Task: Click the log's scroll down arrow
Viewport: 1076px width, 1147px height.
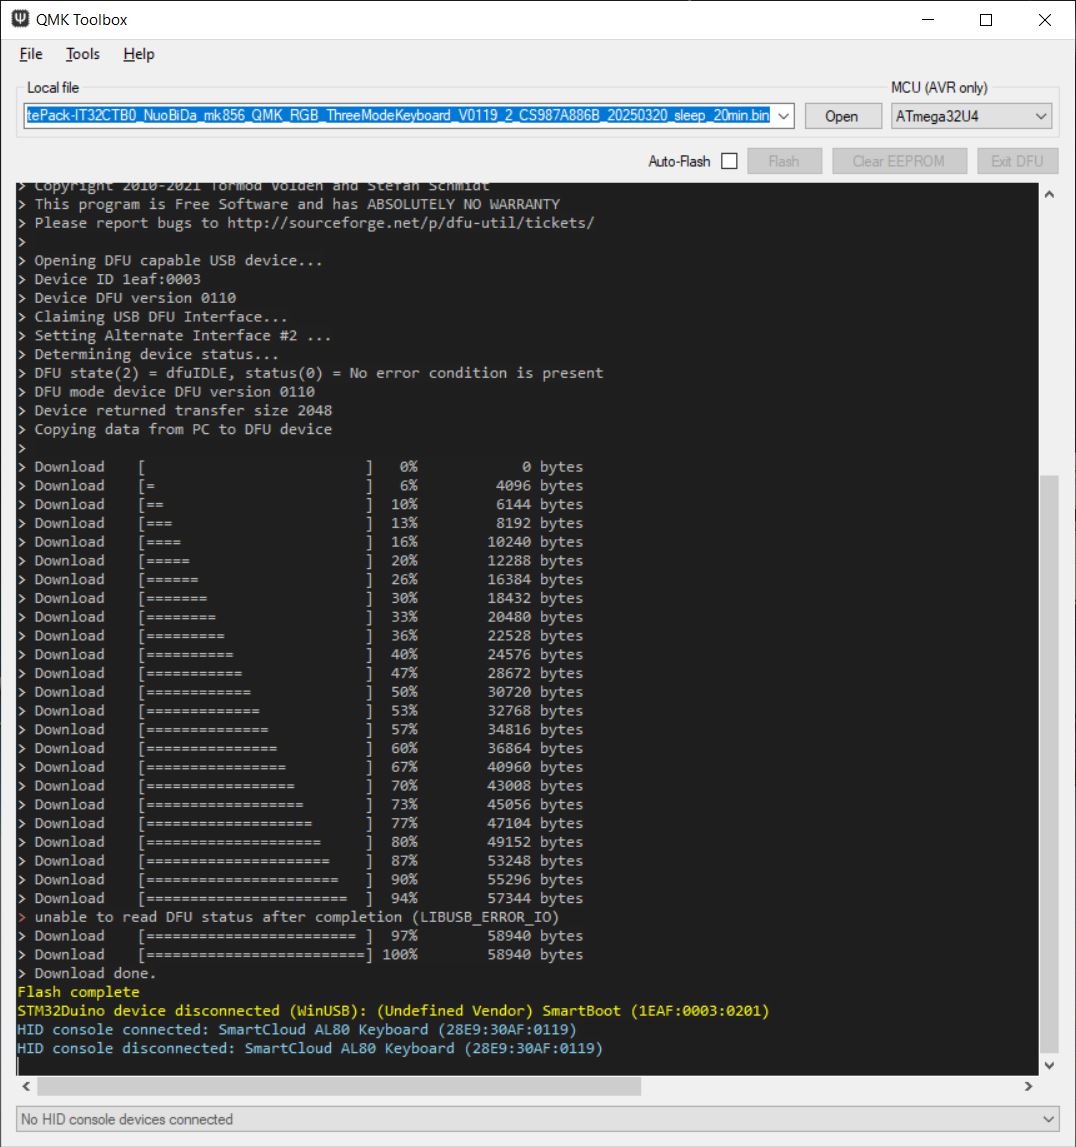Action: [x=1049, y=1065]
